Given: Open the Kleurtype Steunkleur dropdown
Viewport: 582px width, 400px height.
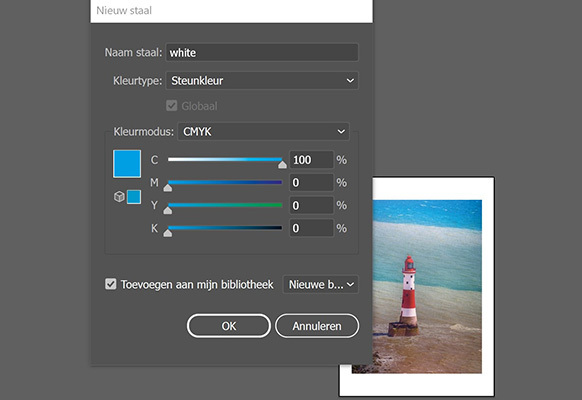Looking at the screenshot, I should pos(262,81).
